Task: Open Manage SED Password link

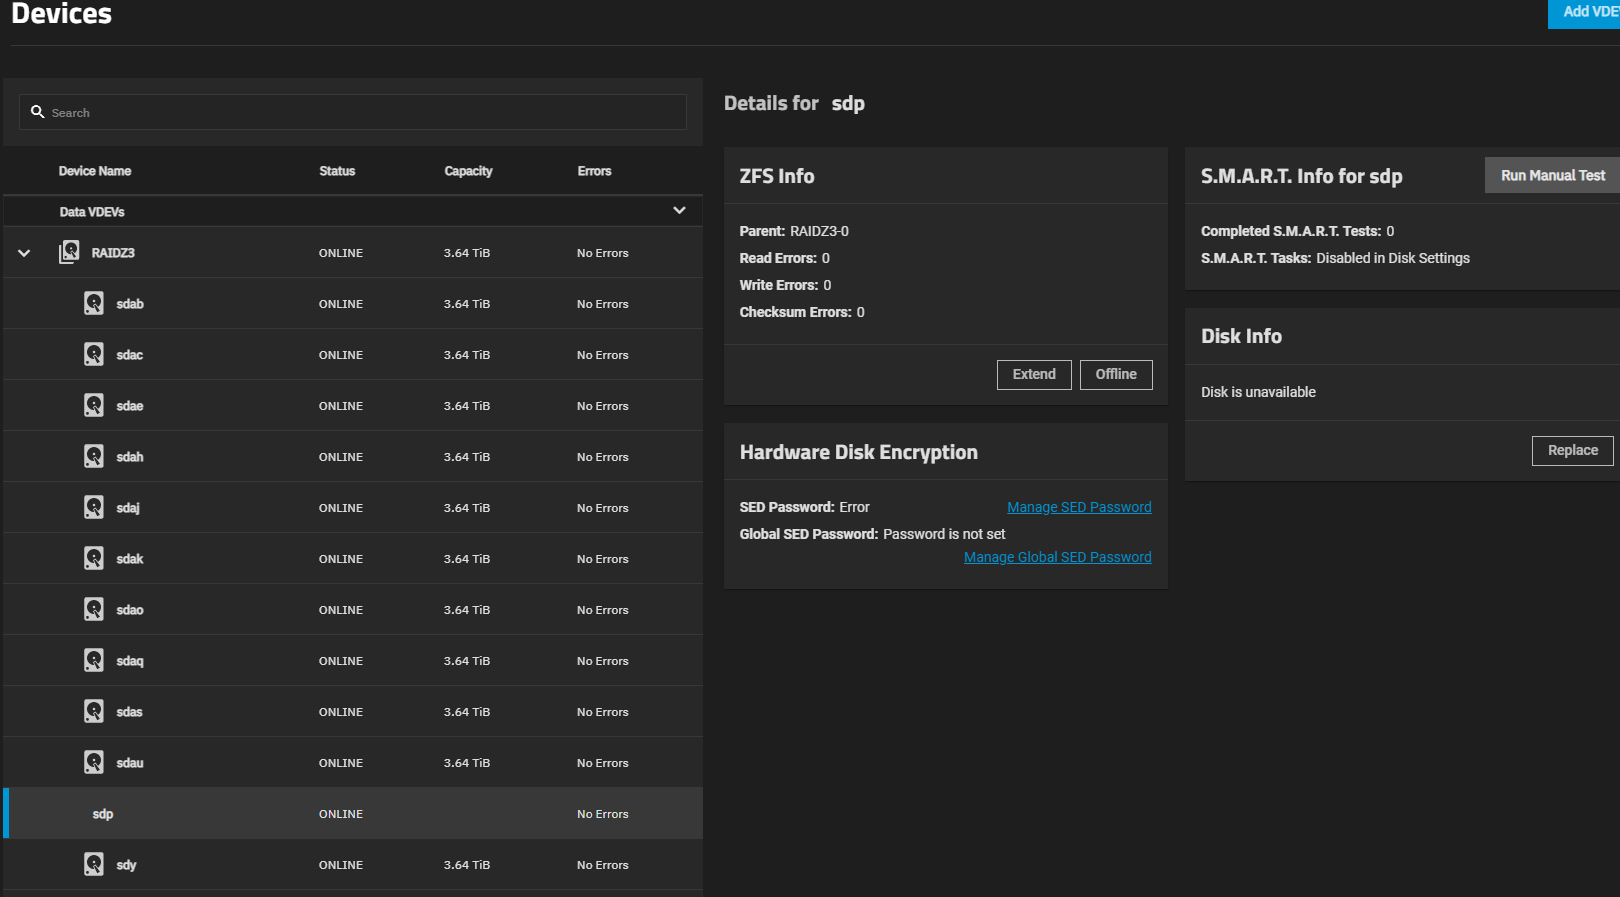Action: (1079, 507)
